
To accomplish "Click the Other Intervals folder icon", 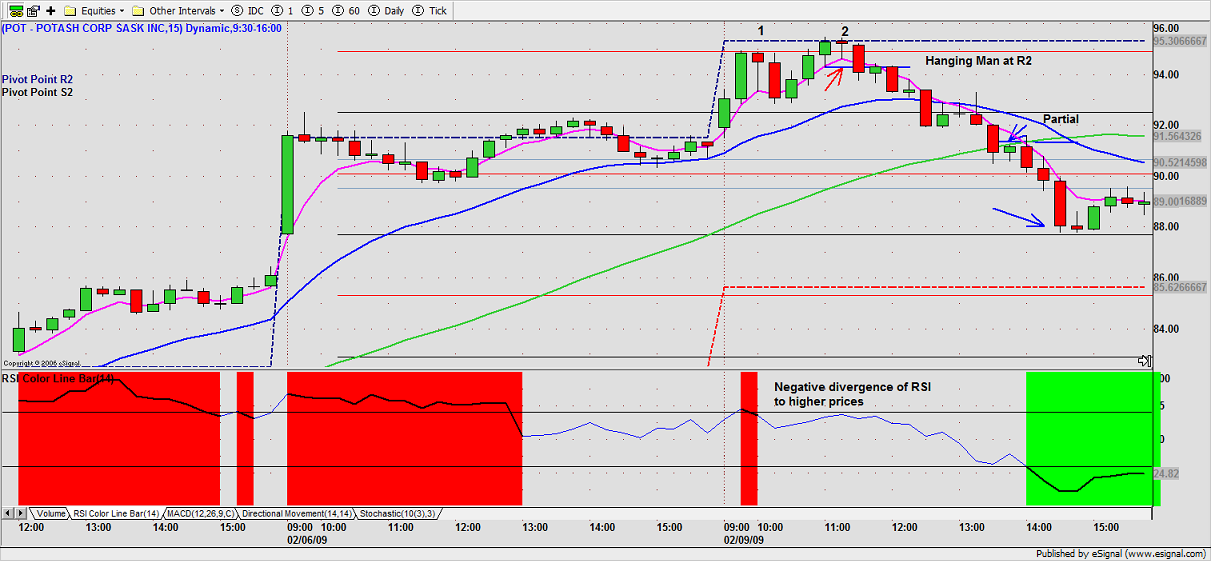I will 140,10.
